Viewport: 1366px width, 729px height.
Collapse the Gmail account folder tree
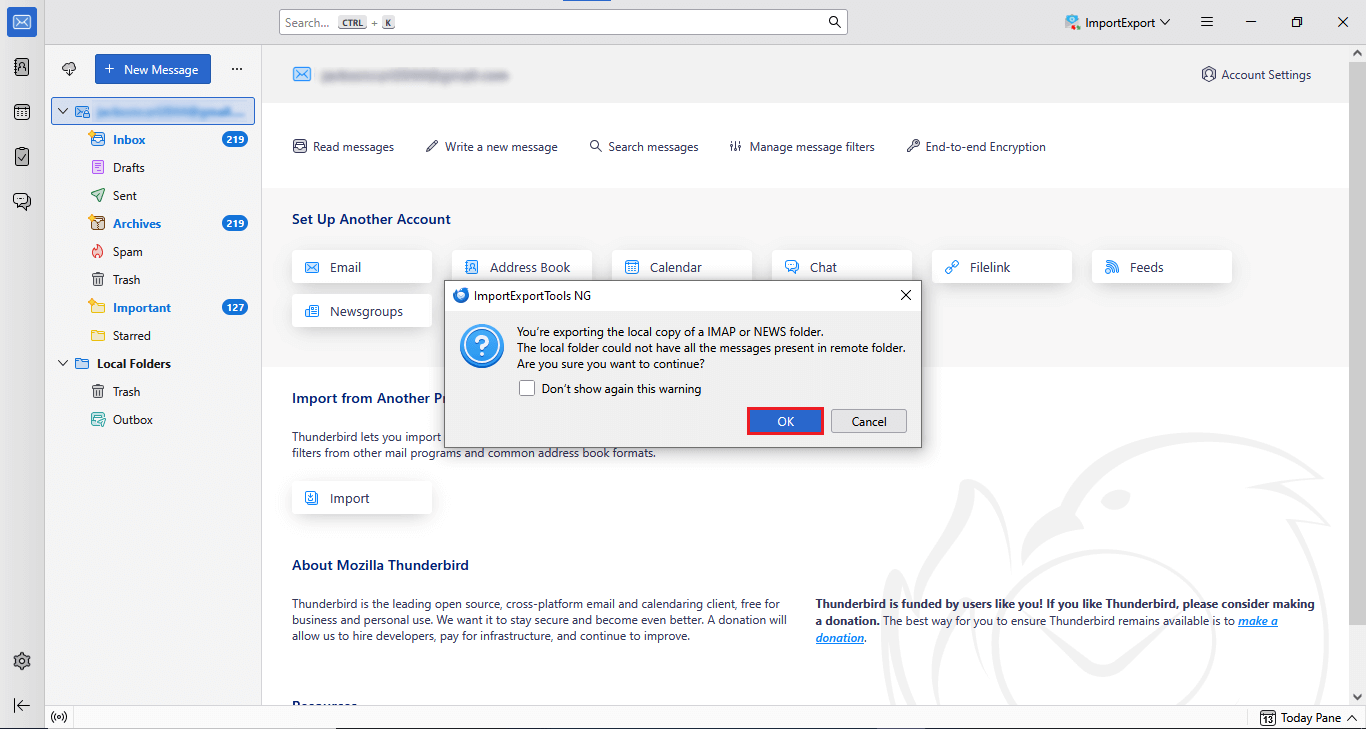click(x=63, y=111)
